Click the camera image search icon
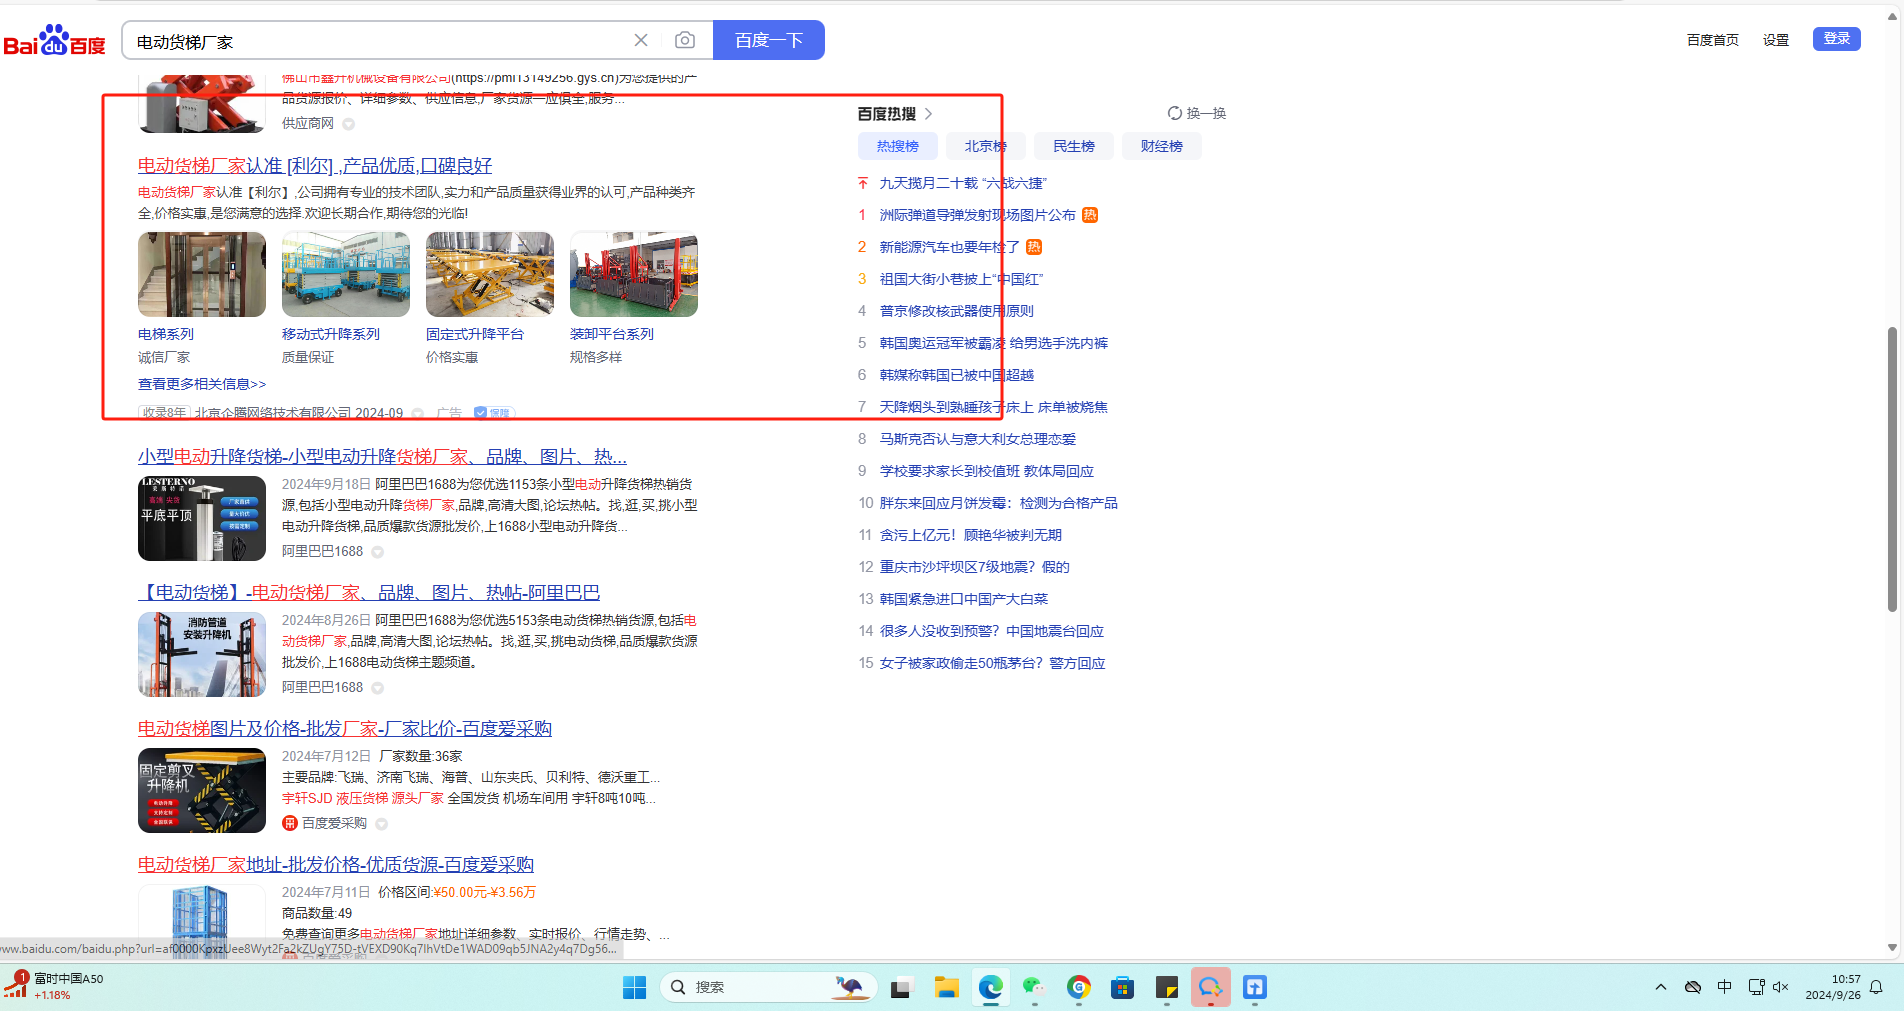 (x=685, y=40)
